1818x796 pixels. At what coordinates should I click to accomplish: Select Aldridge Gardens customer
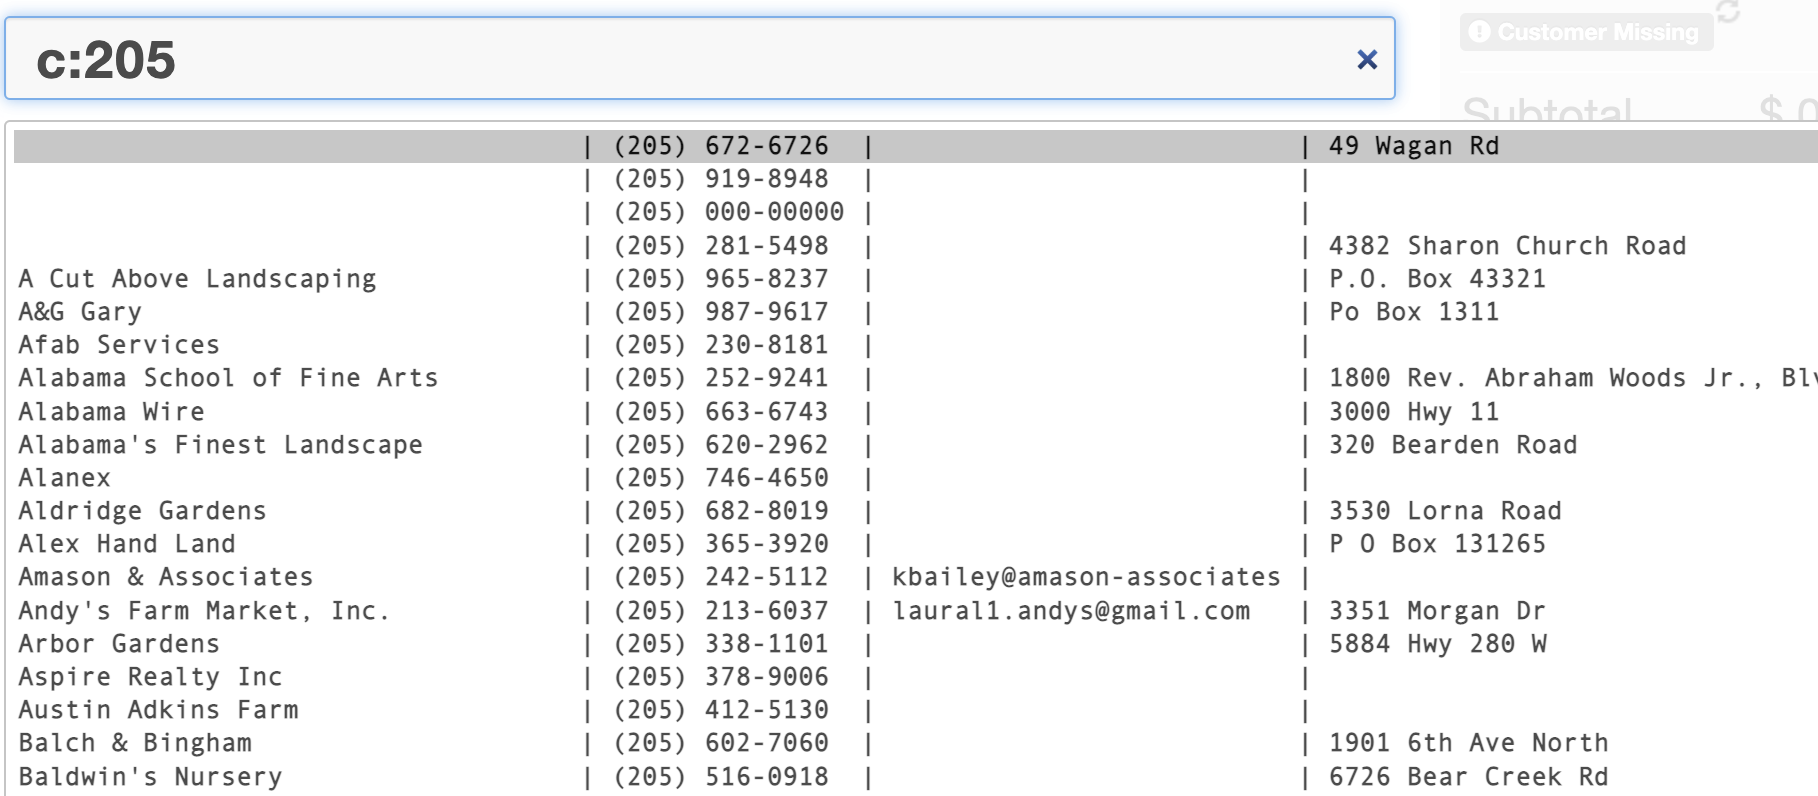click(x=142, y=511)
